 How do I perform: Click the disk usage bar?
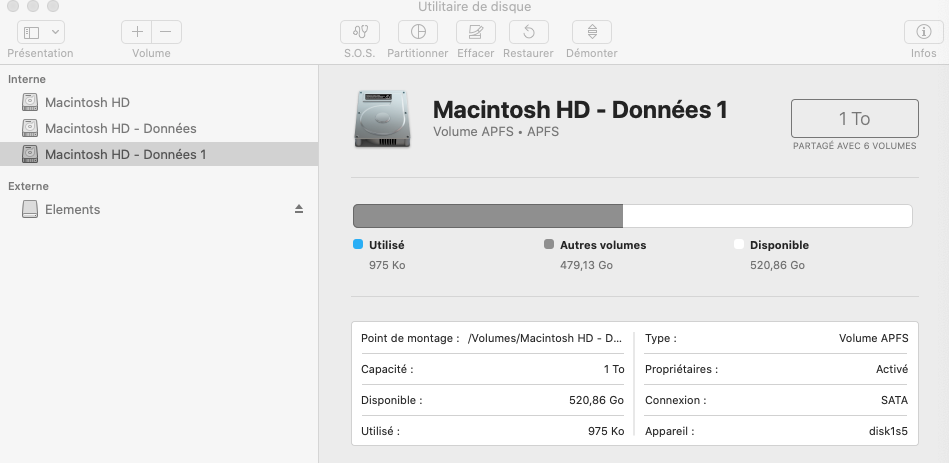click(x=632, y=216)
